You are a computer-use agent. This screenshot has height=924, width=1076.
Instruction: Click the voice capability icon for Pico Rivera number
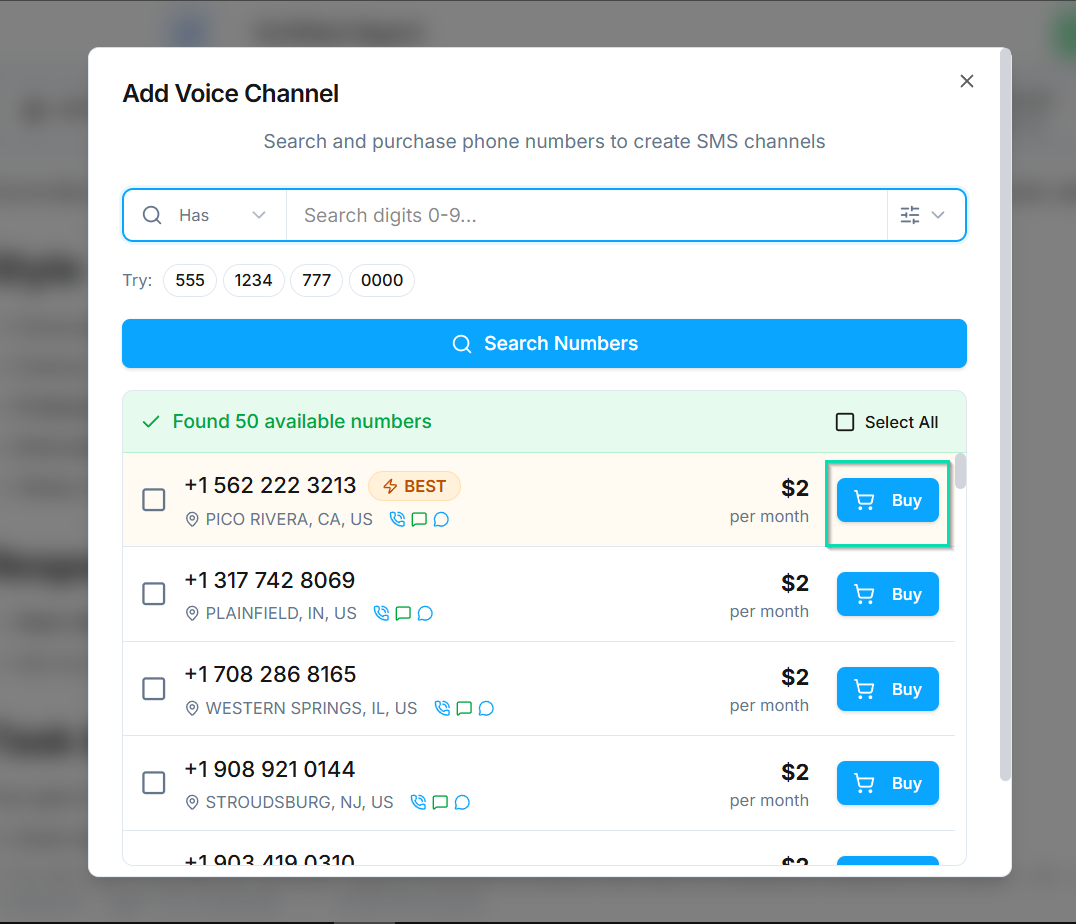(x=397, y=519)
